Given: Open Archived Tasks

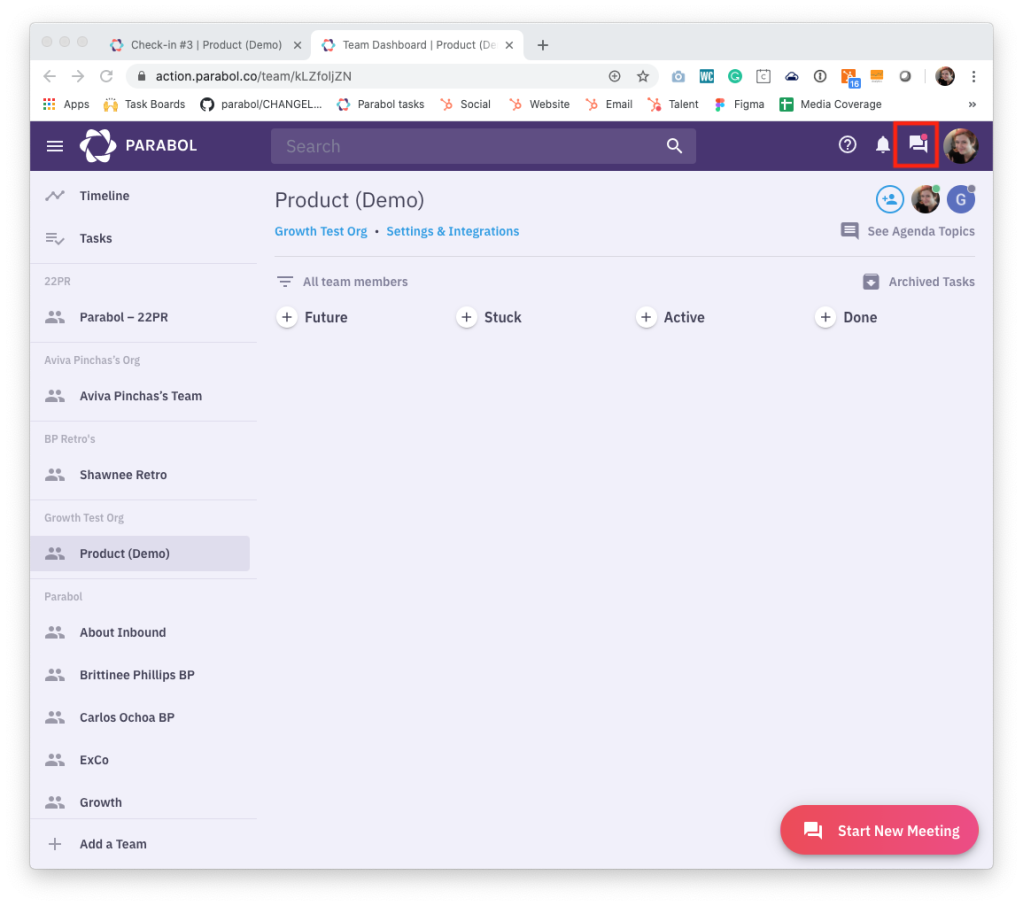Looking at the screenshot, I should tap(919, 282).
